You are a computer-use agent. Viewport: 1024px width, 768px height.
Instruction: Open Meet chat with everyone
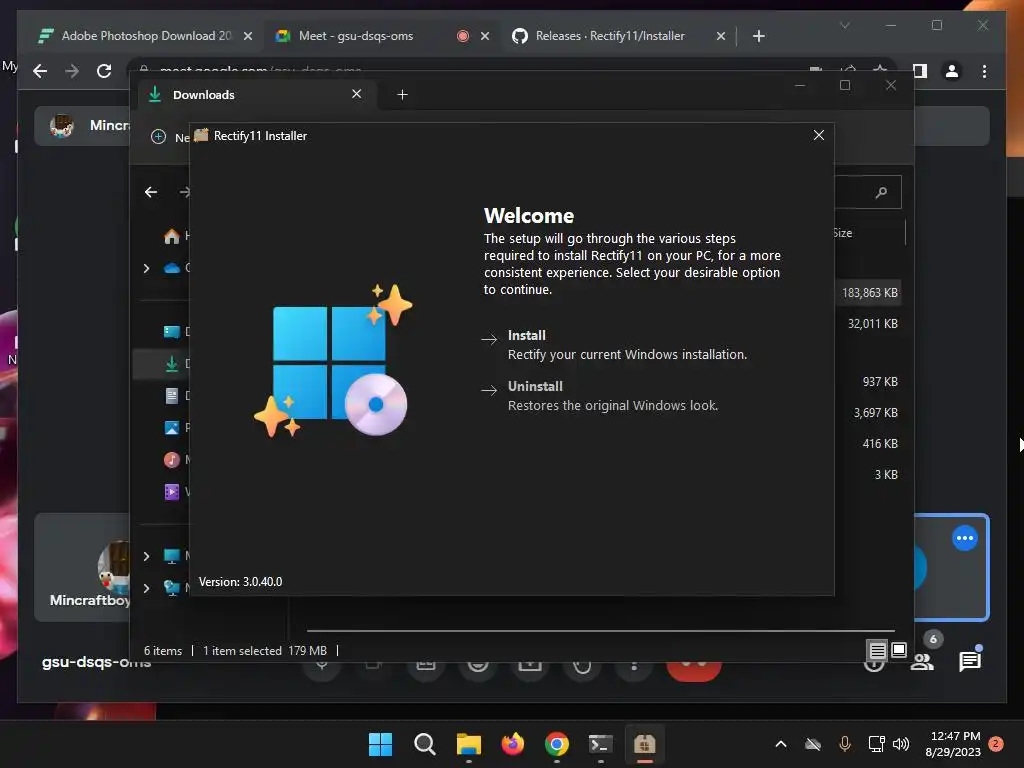(970, 661)
